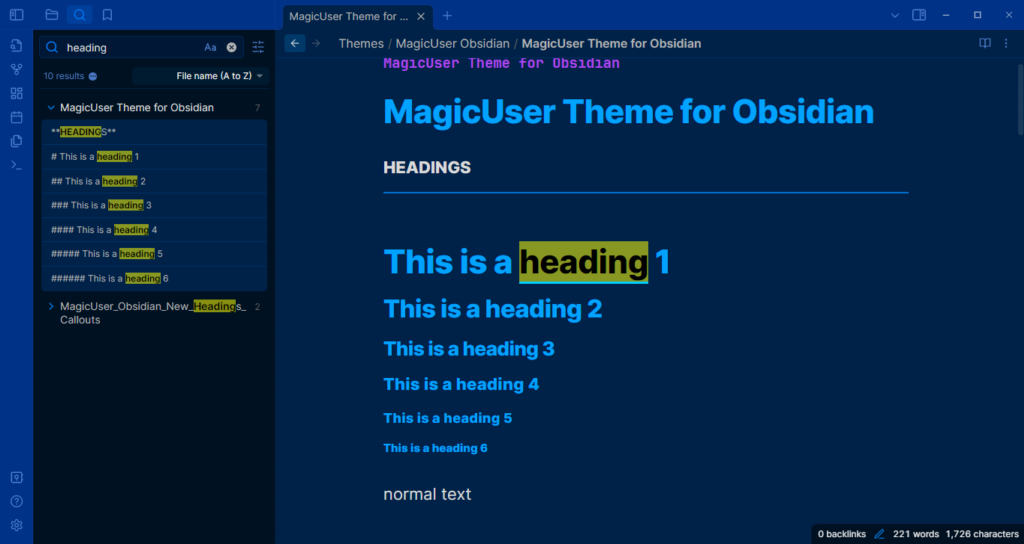The image size is (1024, 544).
Task: Select result '### This is a heading 3'
Action: (x=154, y=205)
